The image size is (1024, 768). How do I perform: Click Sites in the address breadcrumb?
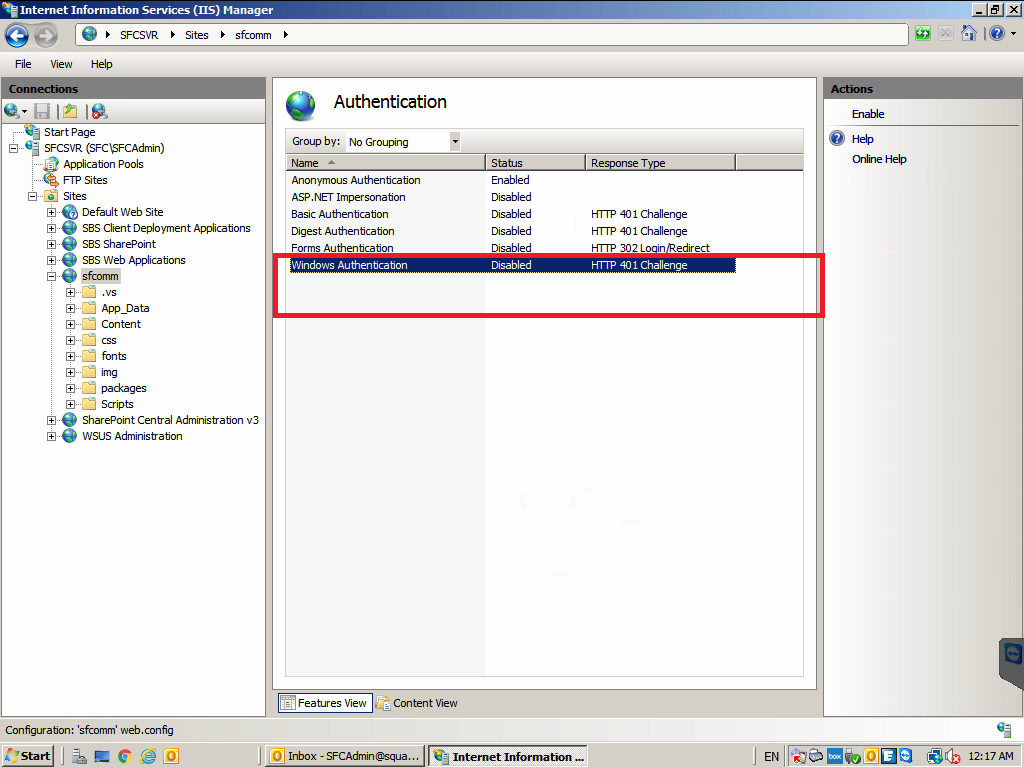pyautogui.click(x=197, y=35)
